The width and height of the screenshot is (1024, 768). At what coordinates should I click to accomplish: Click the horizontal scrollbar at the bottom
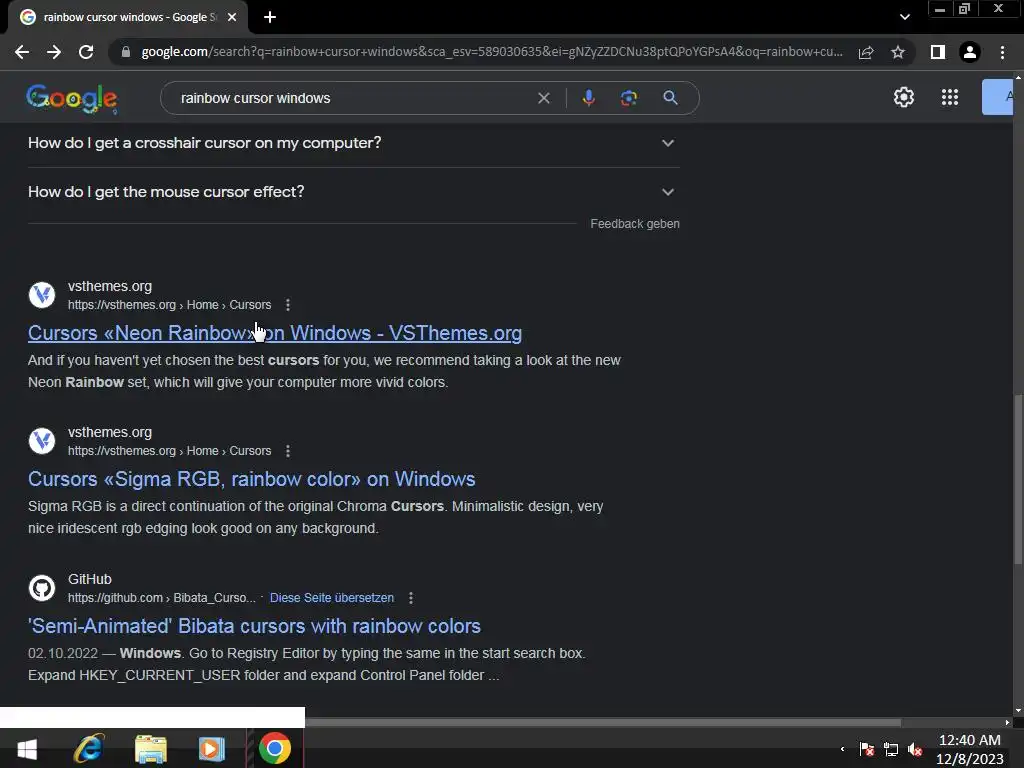click(603, 723)
